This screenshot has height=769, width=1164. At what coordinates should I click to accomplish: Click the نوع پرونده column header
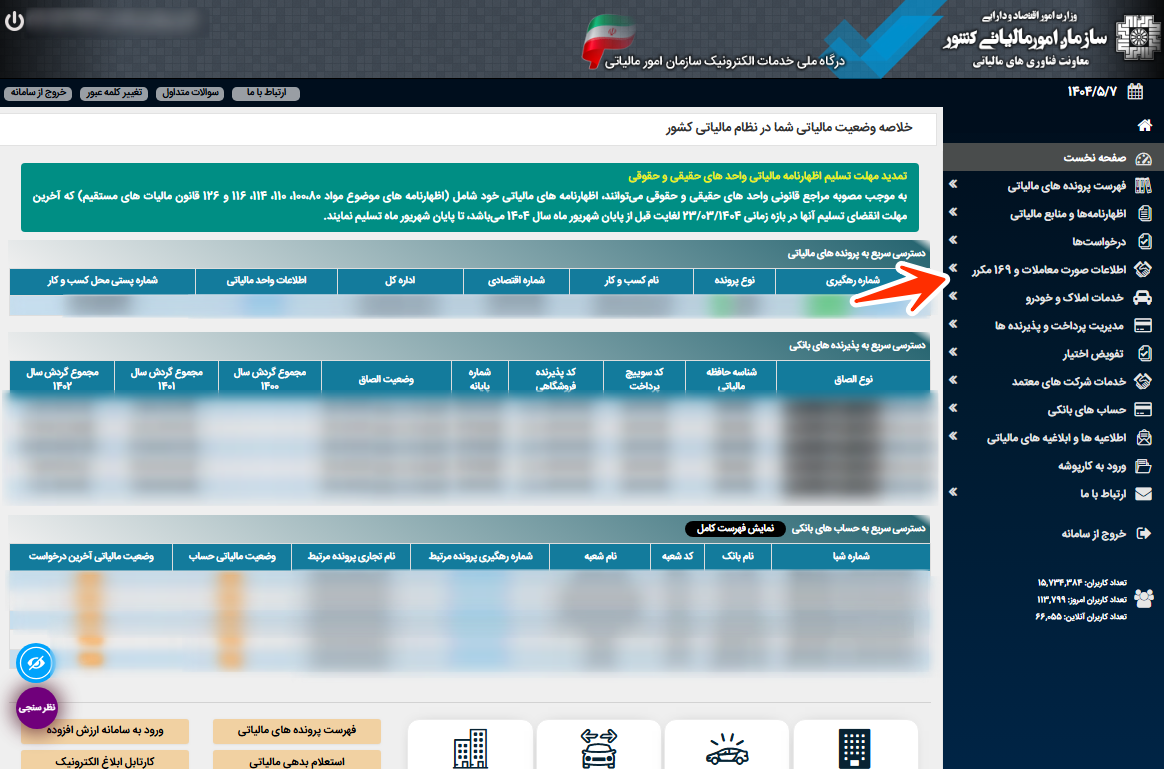[734, 281]
